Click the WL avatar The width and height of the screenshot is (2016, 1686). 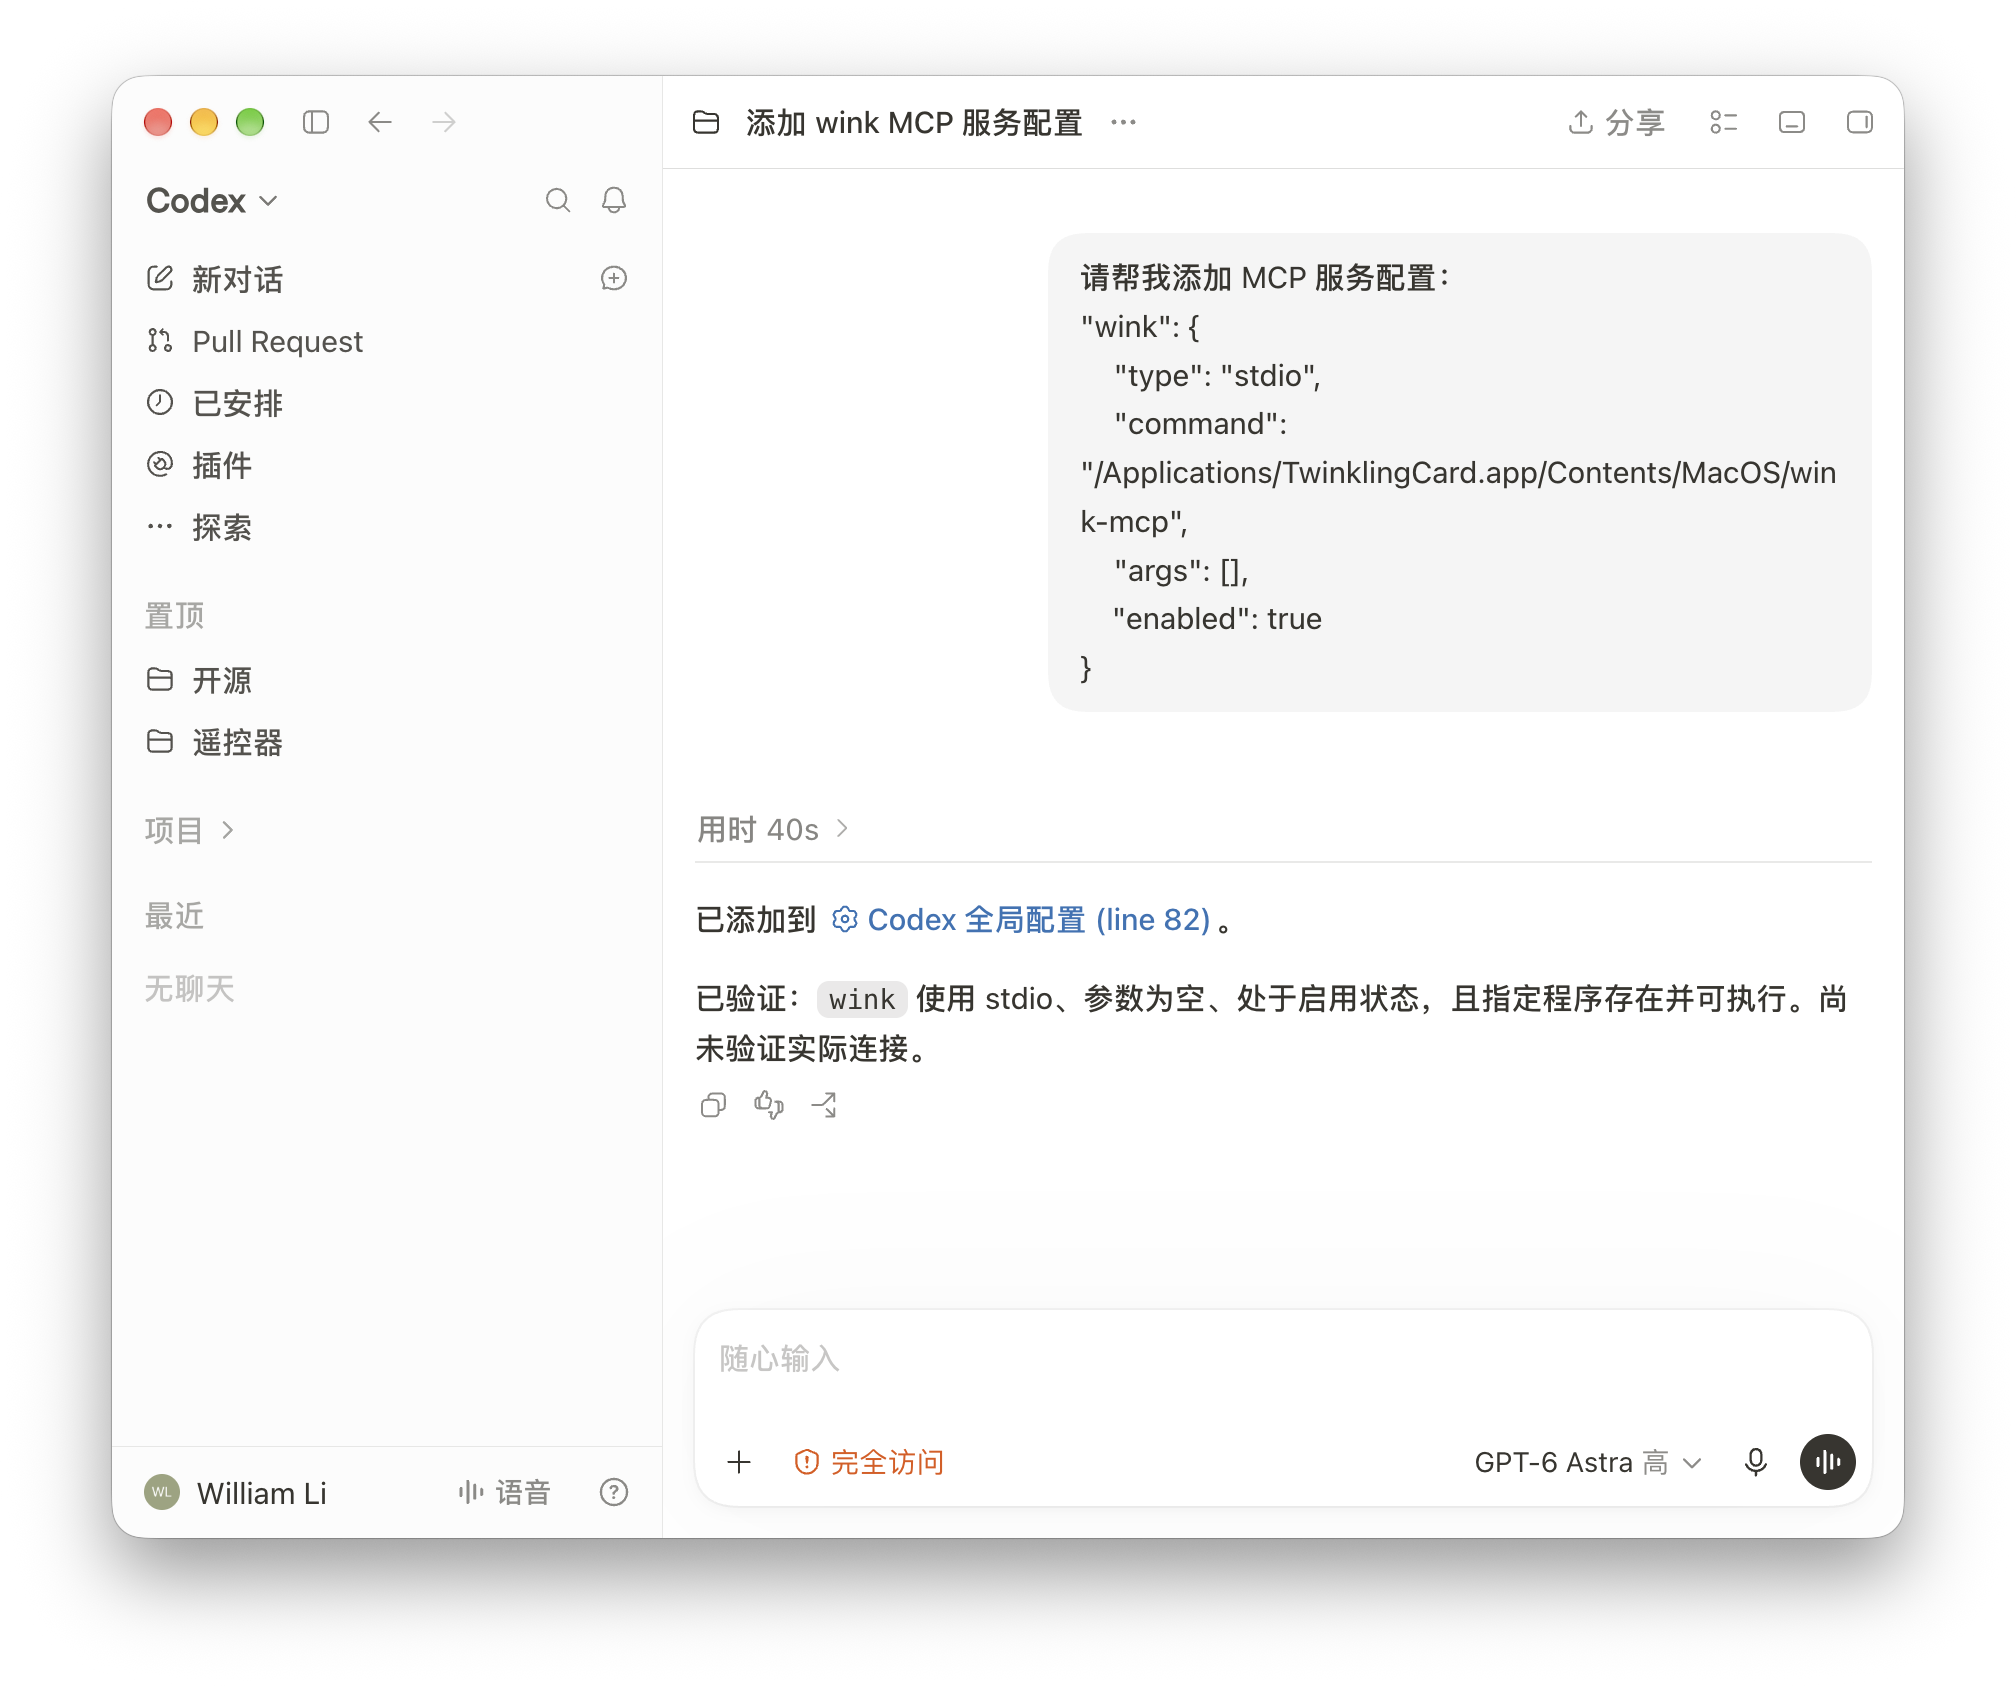coord(162,1492)
